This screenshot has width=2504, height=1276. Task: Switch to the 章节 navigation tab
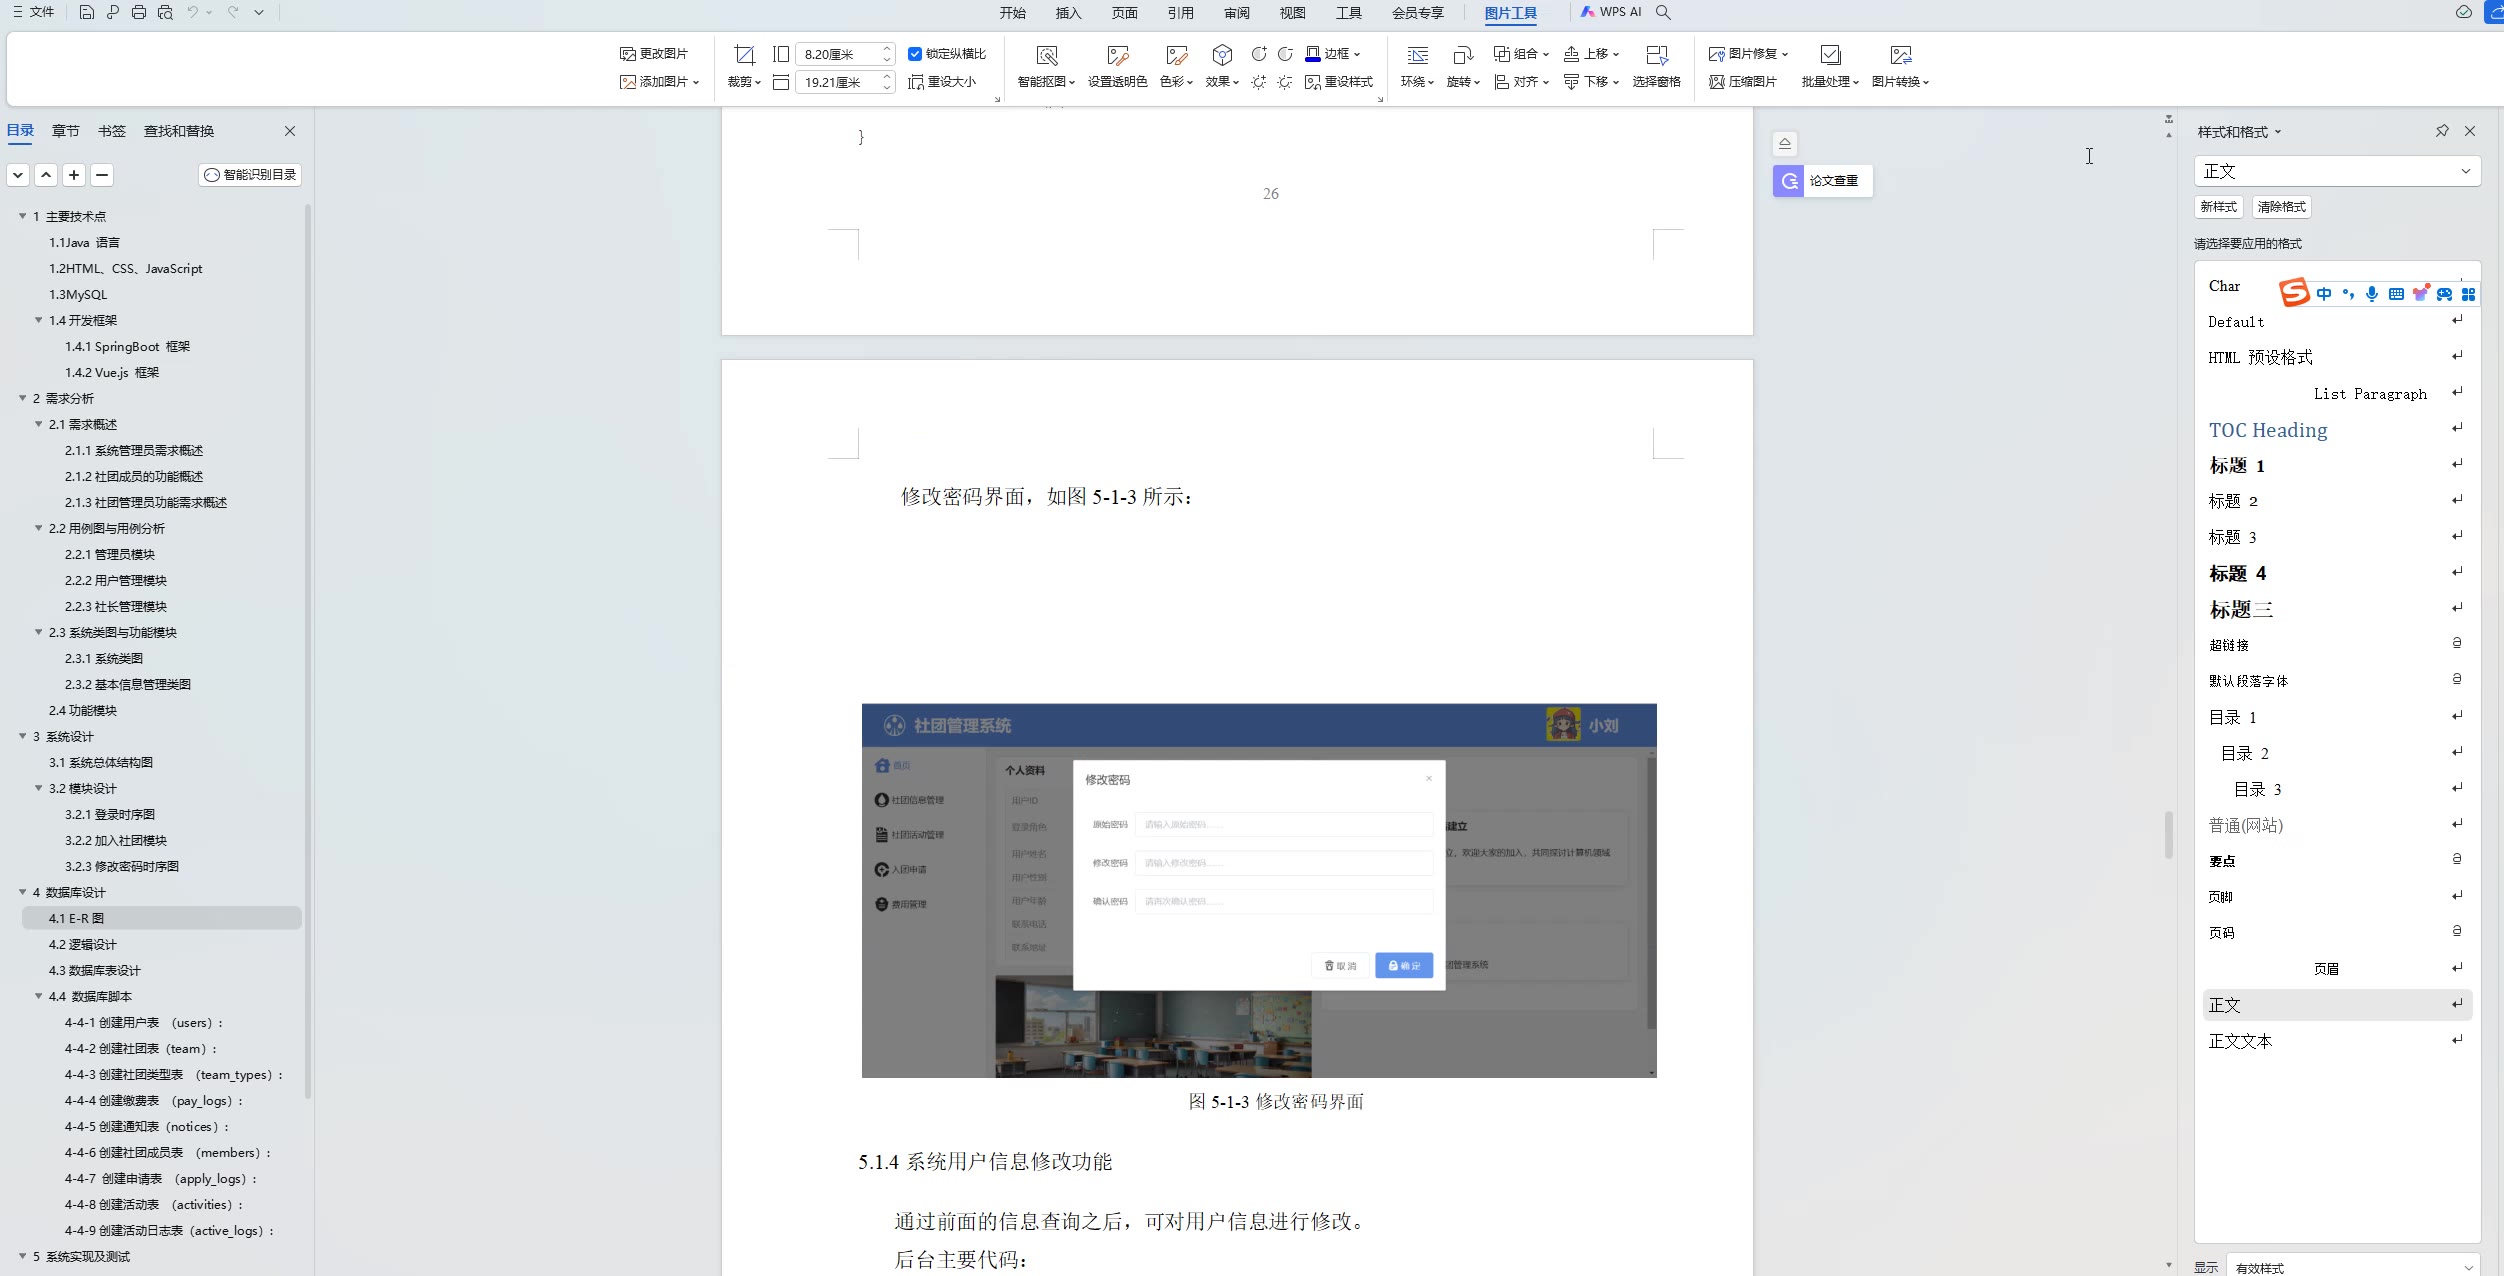click(66, 131)
